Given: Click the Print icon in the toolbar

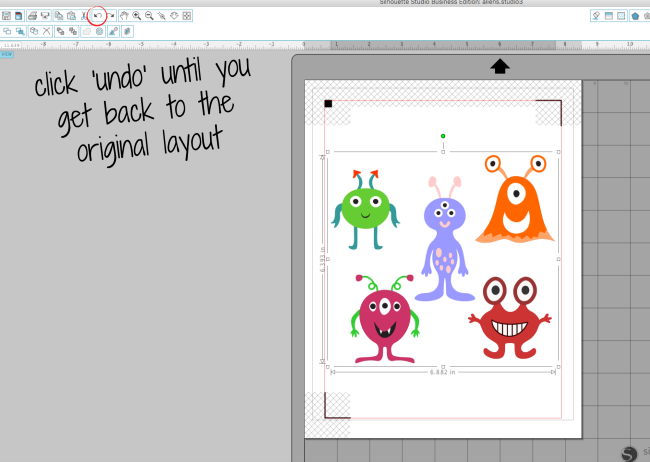Looking at the screenshot, I should [x=32, y=16].
